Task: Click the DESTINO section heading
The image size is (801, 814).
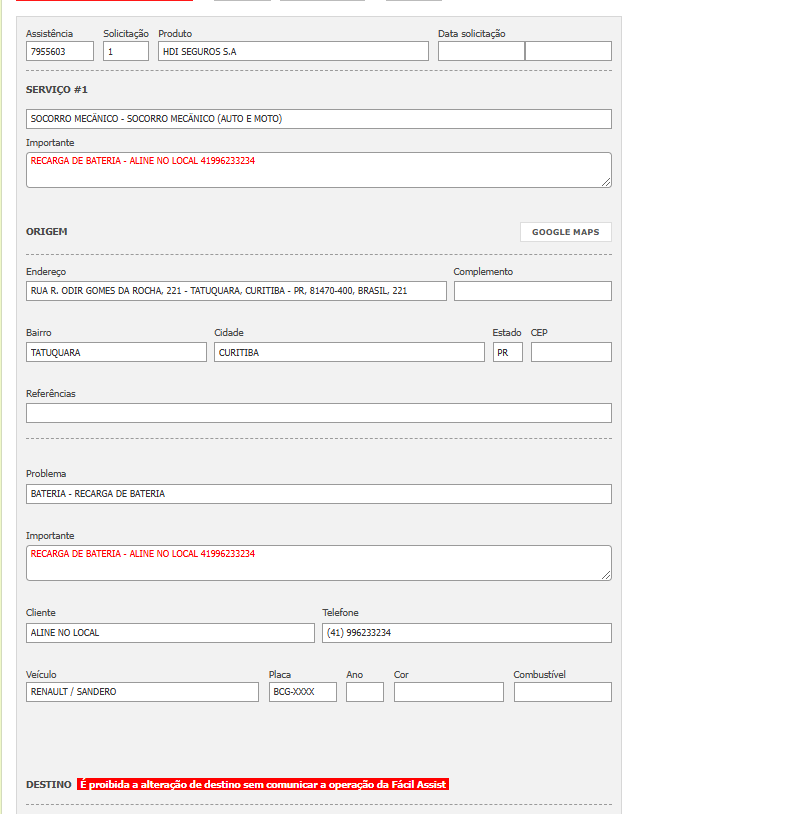Action: [49, 784]
